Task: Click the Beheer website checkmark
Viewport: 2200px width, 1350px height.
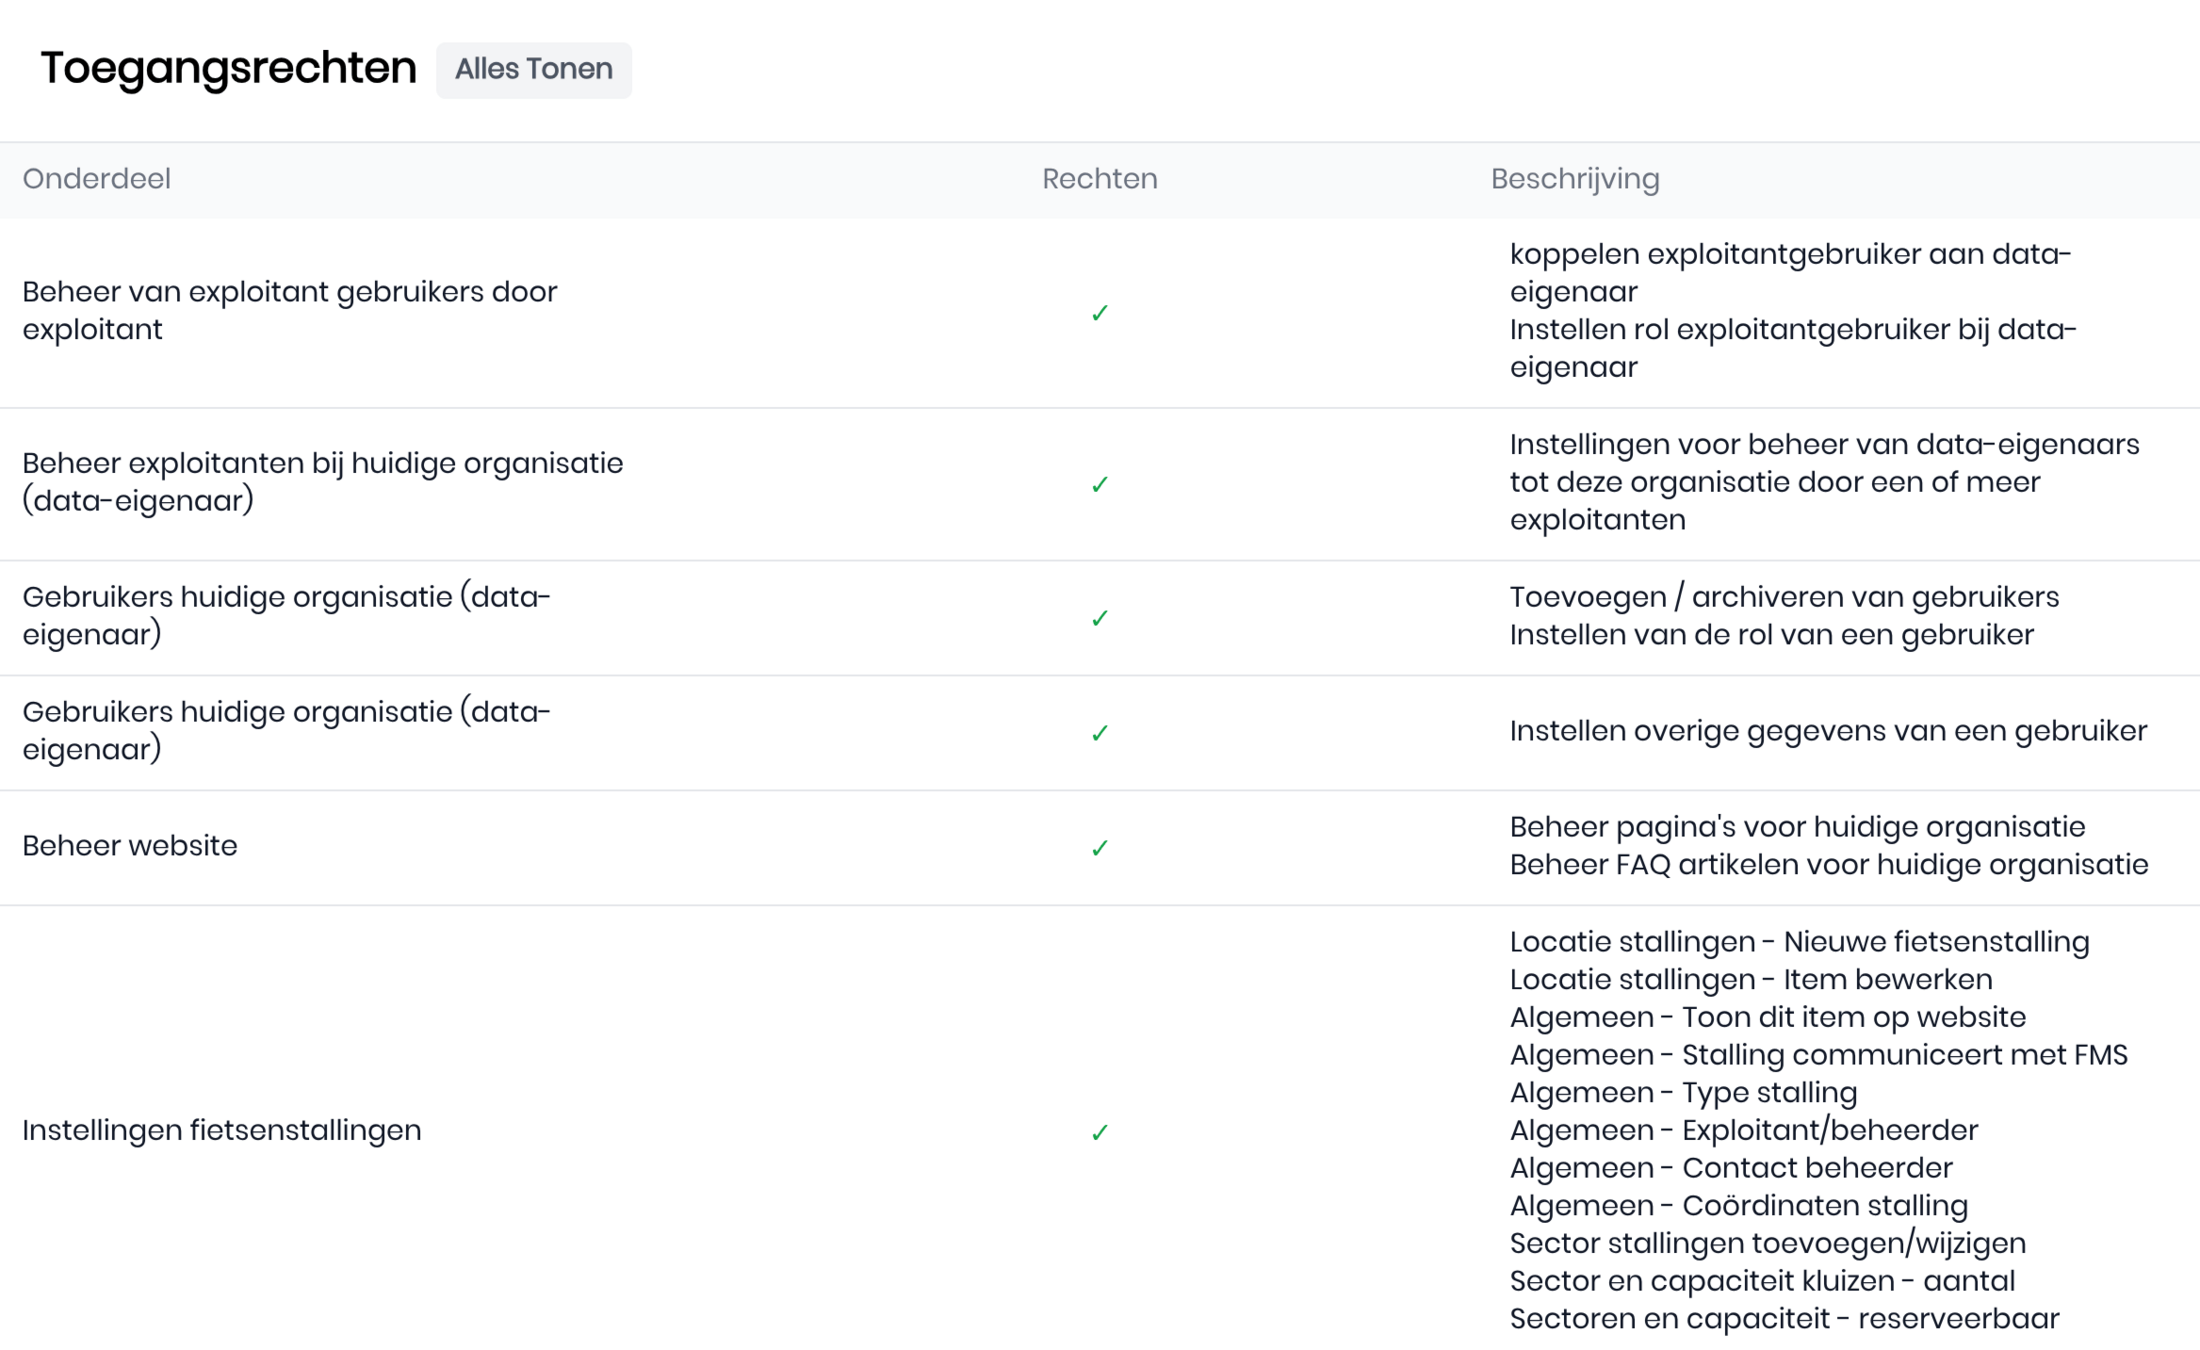Action: 1099,848
